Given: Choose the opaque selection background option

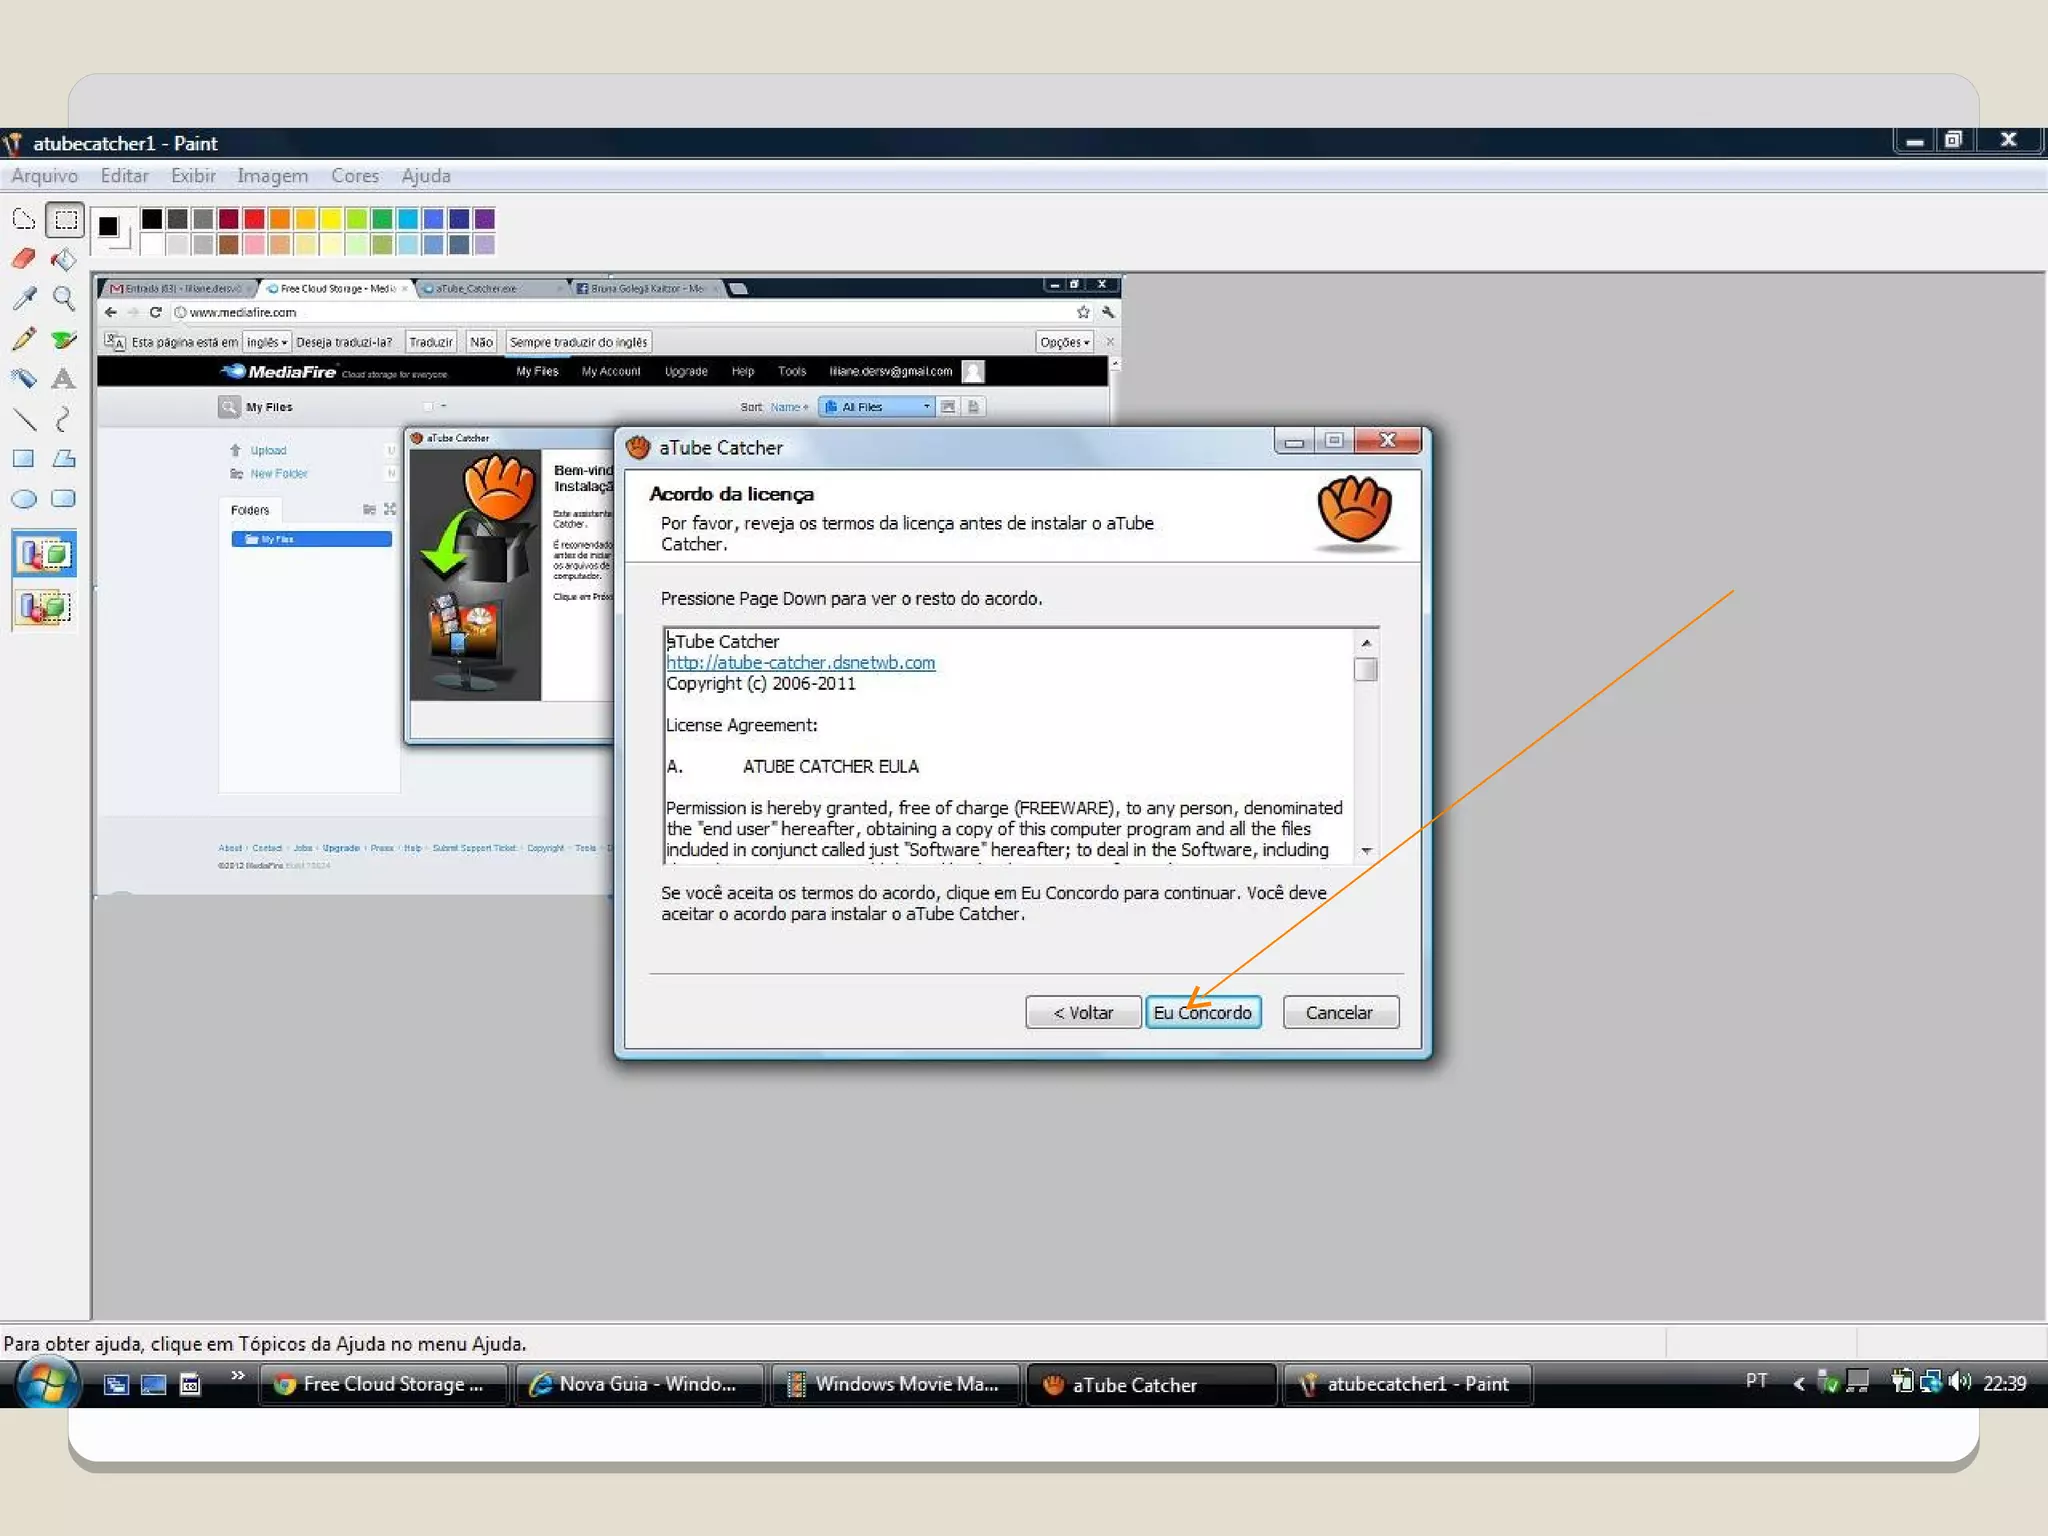Looking at the screenshot, I should pos(44,554).
